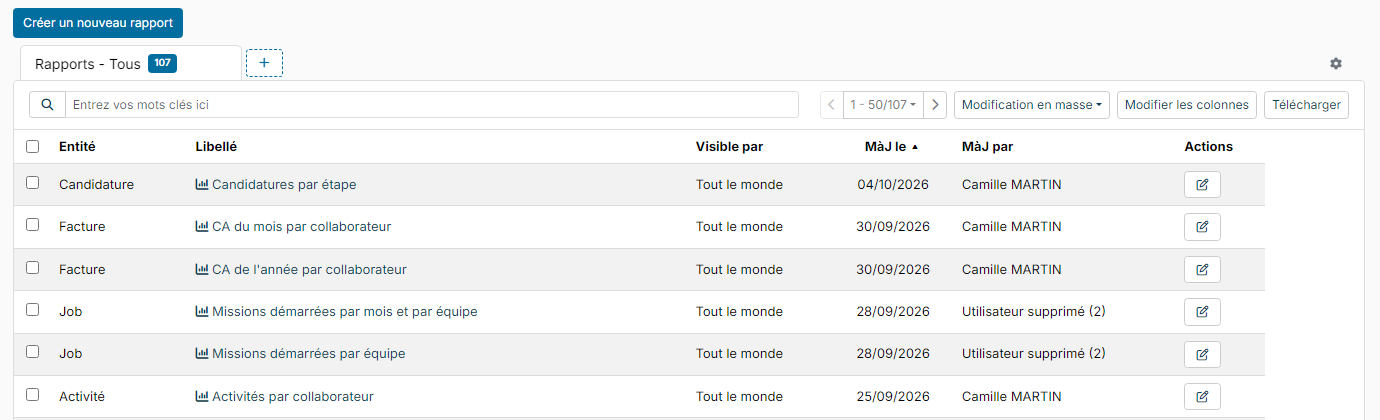Image resolution: width=1380 pixels, height=420 pixels.
Task: Open the settings gear icon
Action: point(1336,63)
